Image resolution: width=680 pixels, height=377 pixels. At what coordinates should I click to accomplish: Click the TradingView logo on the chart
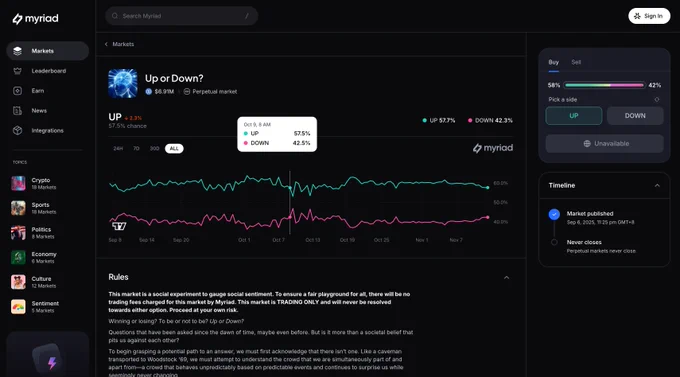pyautogui.click(x=119, y=226)
